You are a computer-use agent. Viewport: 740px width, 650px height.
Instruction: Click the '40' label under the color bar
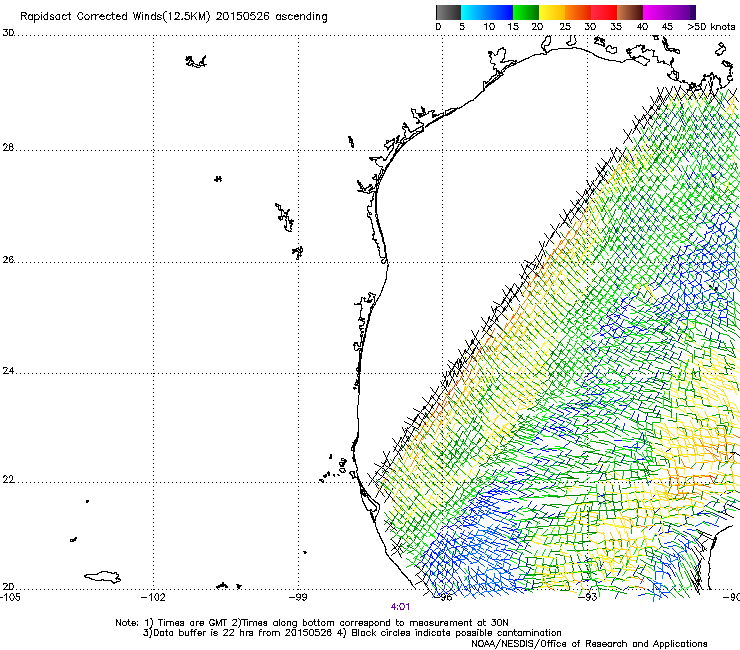(x=642, y=27)
